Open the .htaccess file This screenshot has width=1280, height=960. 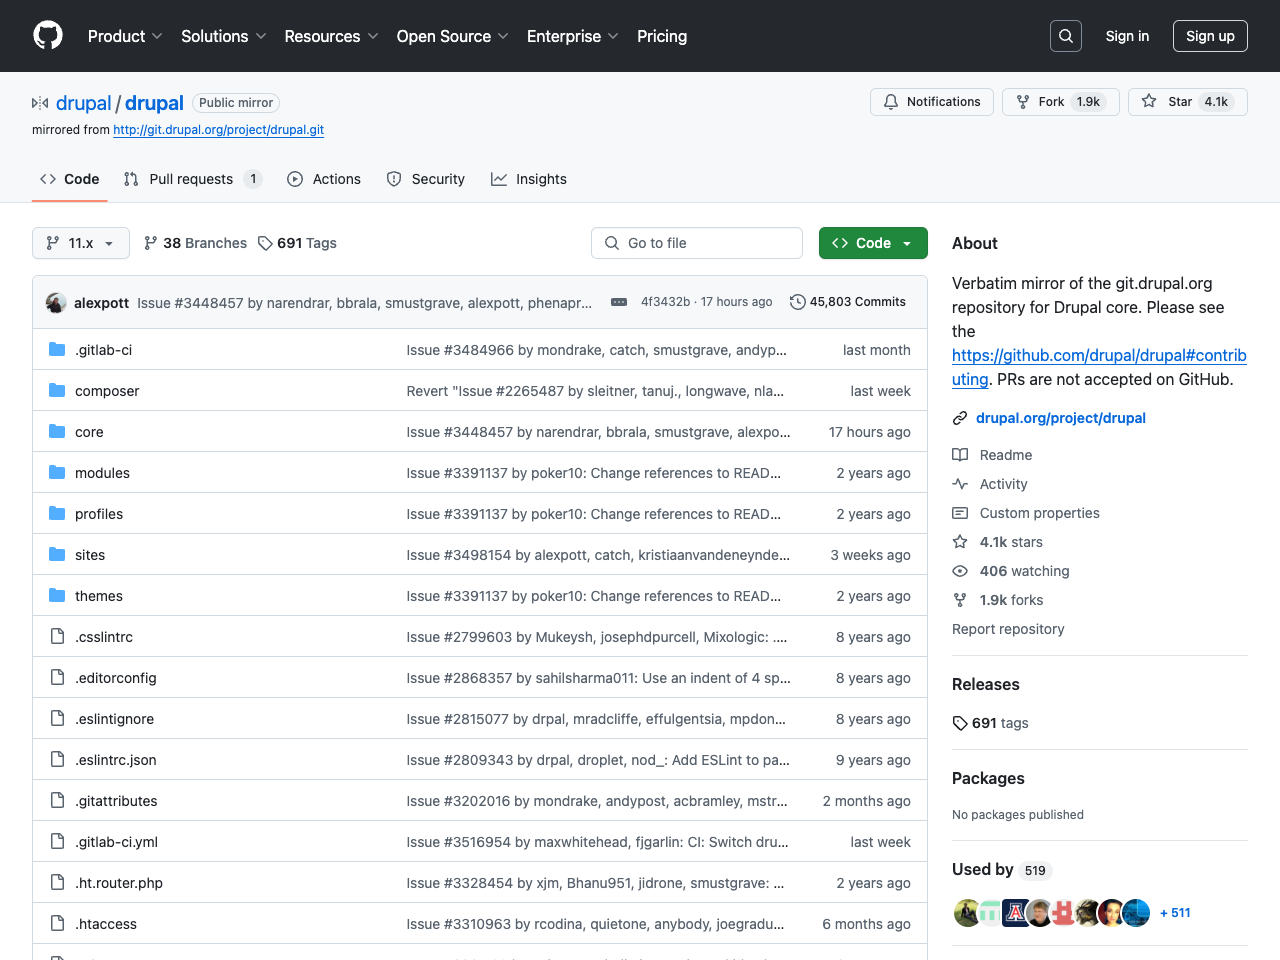(106, 924)
